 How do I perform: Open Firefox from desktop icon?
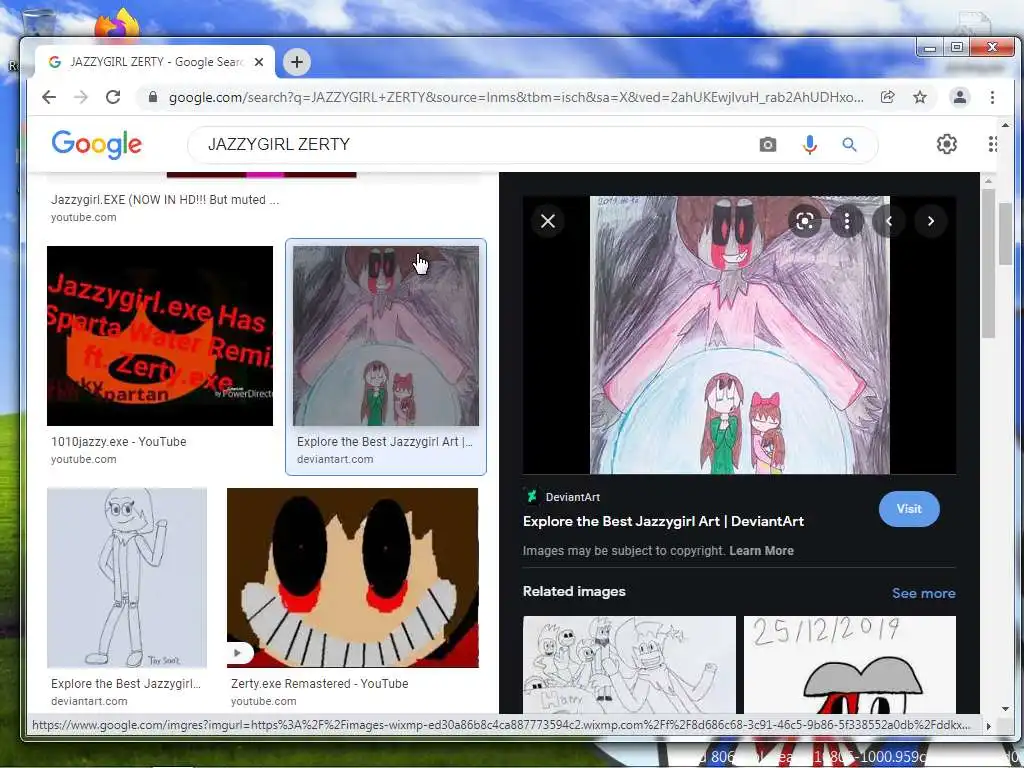(117, 24)
